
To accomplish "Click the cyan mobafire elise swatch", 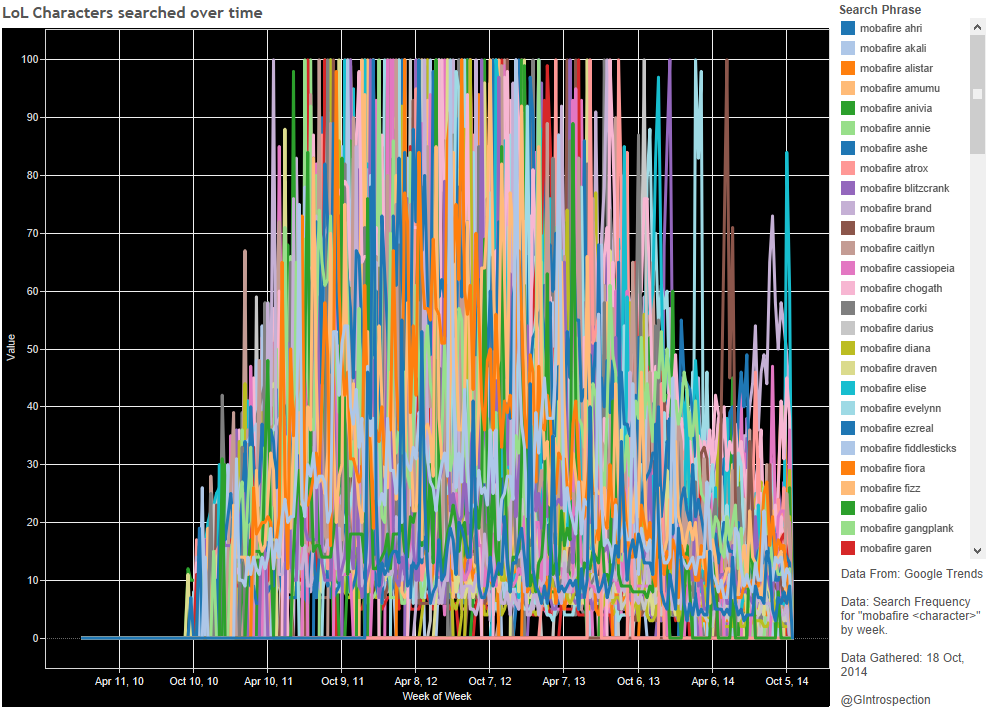I will 848,389.
